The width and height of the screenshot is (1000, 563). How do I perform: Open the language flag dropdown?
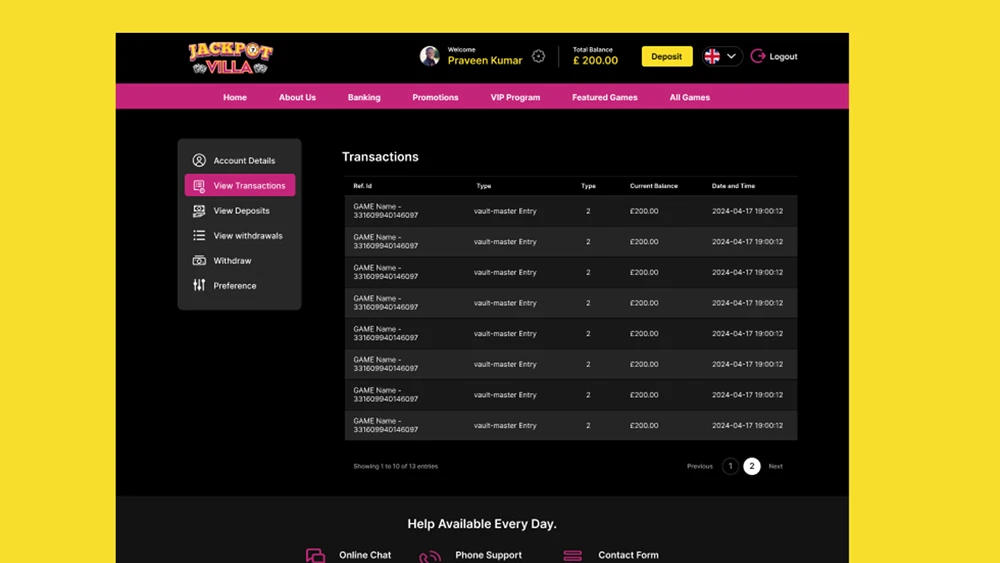coord(721,56)
